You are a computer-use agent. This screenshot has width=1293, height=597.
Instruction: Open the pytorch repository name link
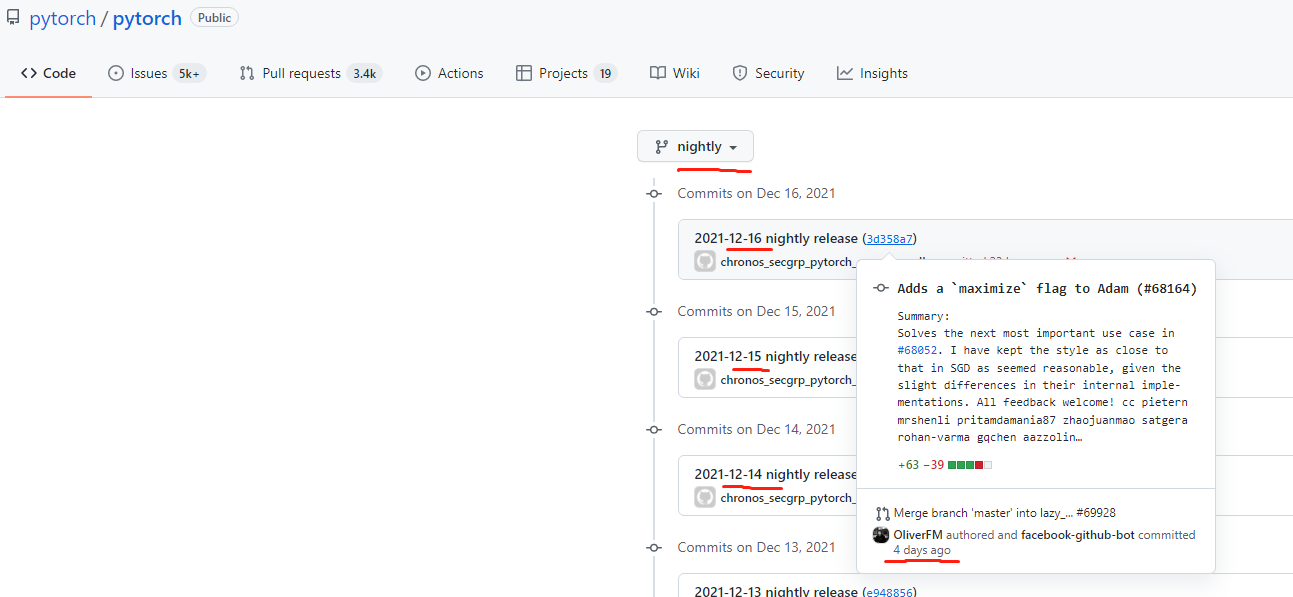point(147,18)
